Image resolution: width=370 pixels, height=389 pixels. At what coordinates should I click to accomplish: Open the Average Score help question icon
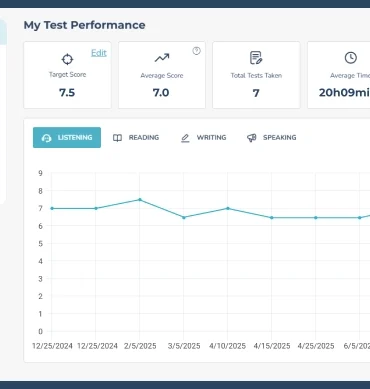click(x=196, y=51)
